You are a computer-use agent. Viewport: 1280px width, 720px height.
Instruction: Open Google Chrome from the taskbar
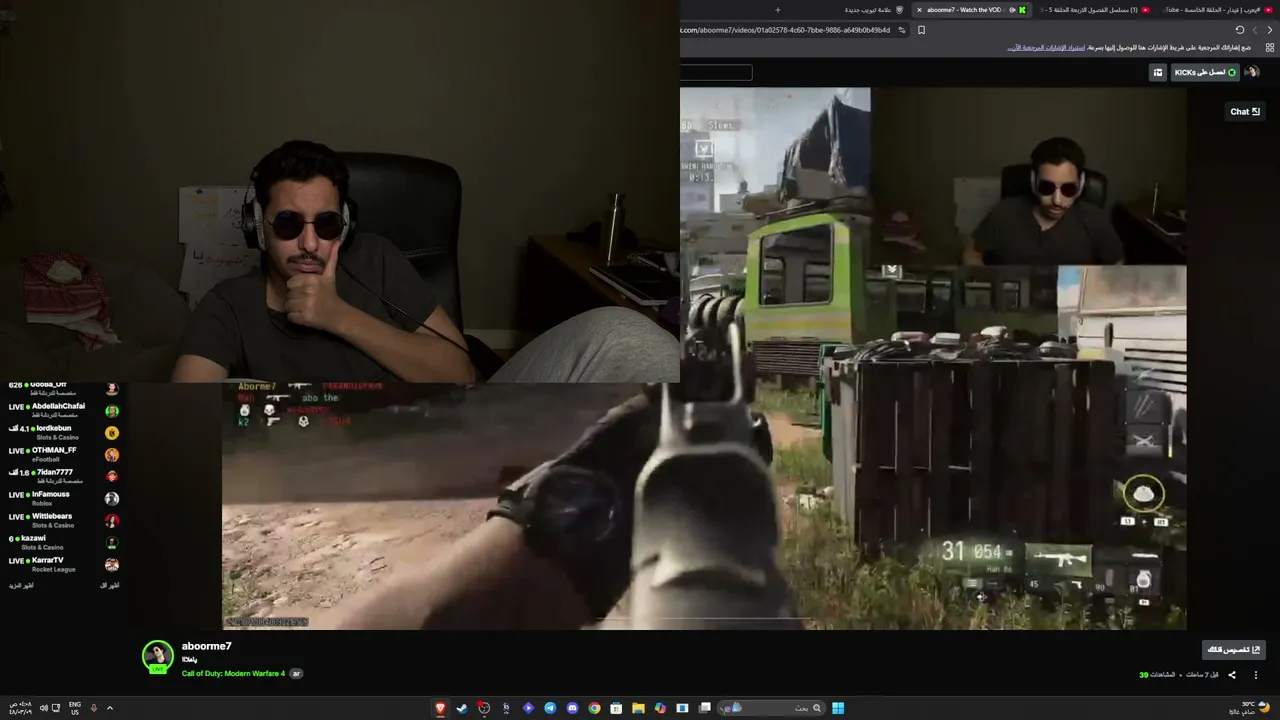(x=594, y=708)
